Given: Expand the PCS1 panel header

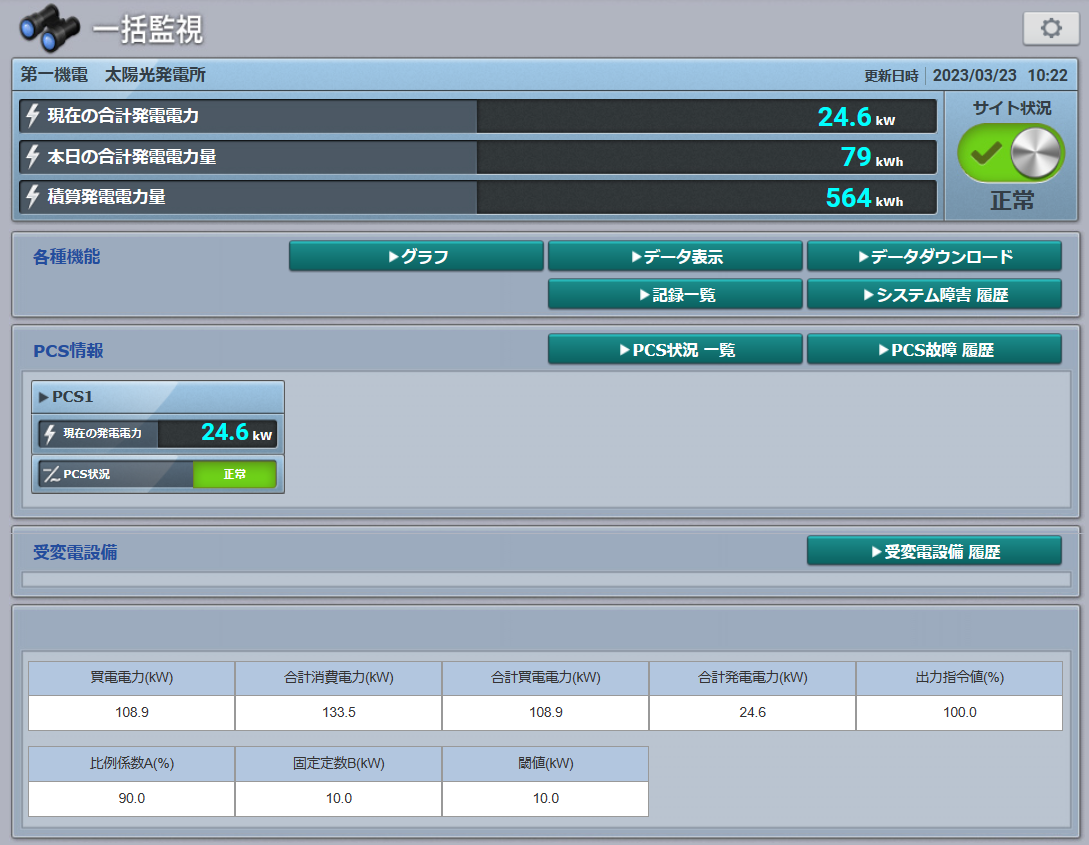Looking at the screenshot, I should [158, 396].
